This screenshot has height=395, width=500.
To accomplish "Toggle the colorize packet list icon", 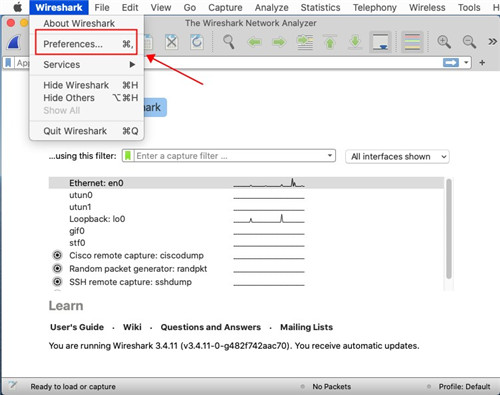I will 412,42.
